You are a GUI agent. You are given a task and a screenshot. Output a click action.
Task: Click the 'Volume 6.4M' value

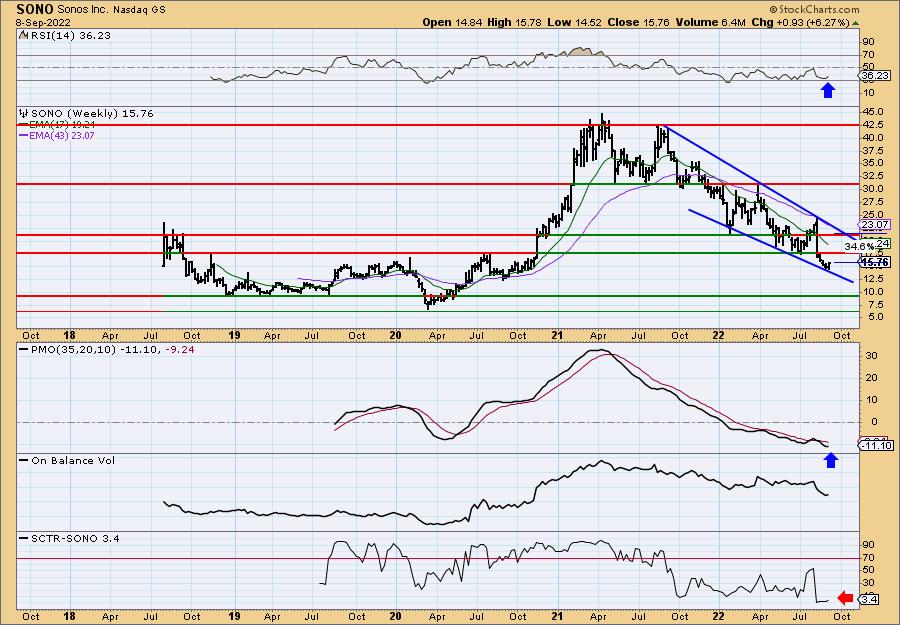click(710, 22)
